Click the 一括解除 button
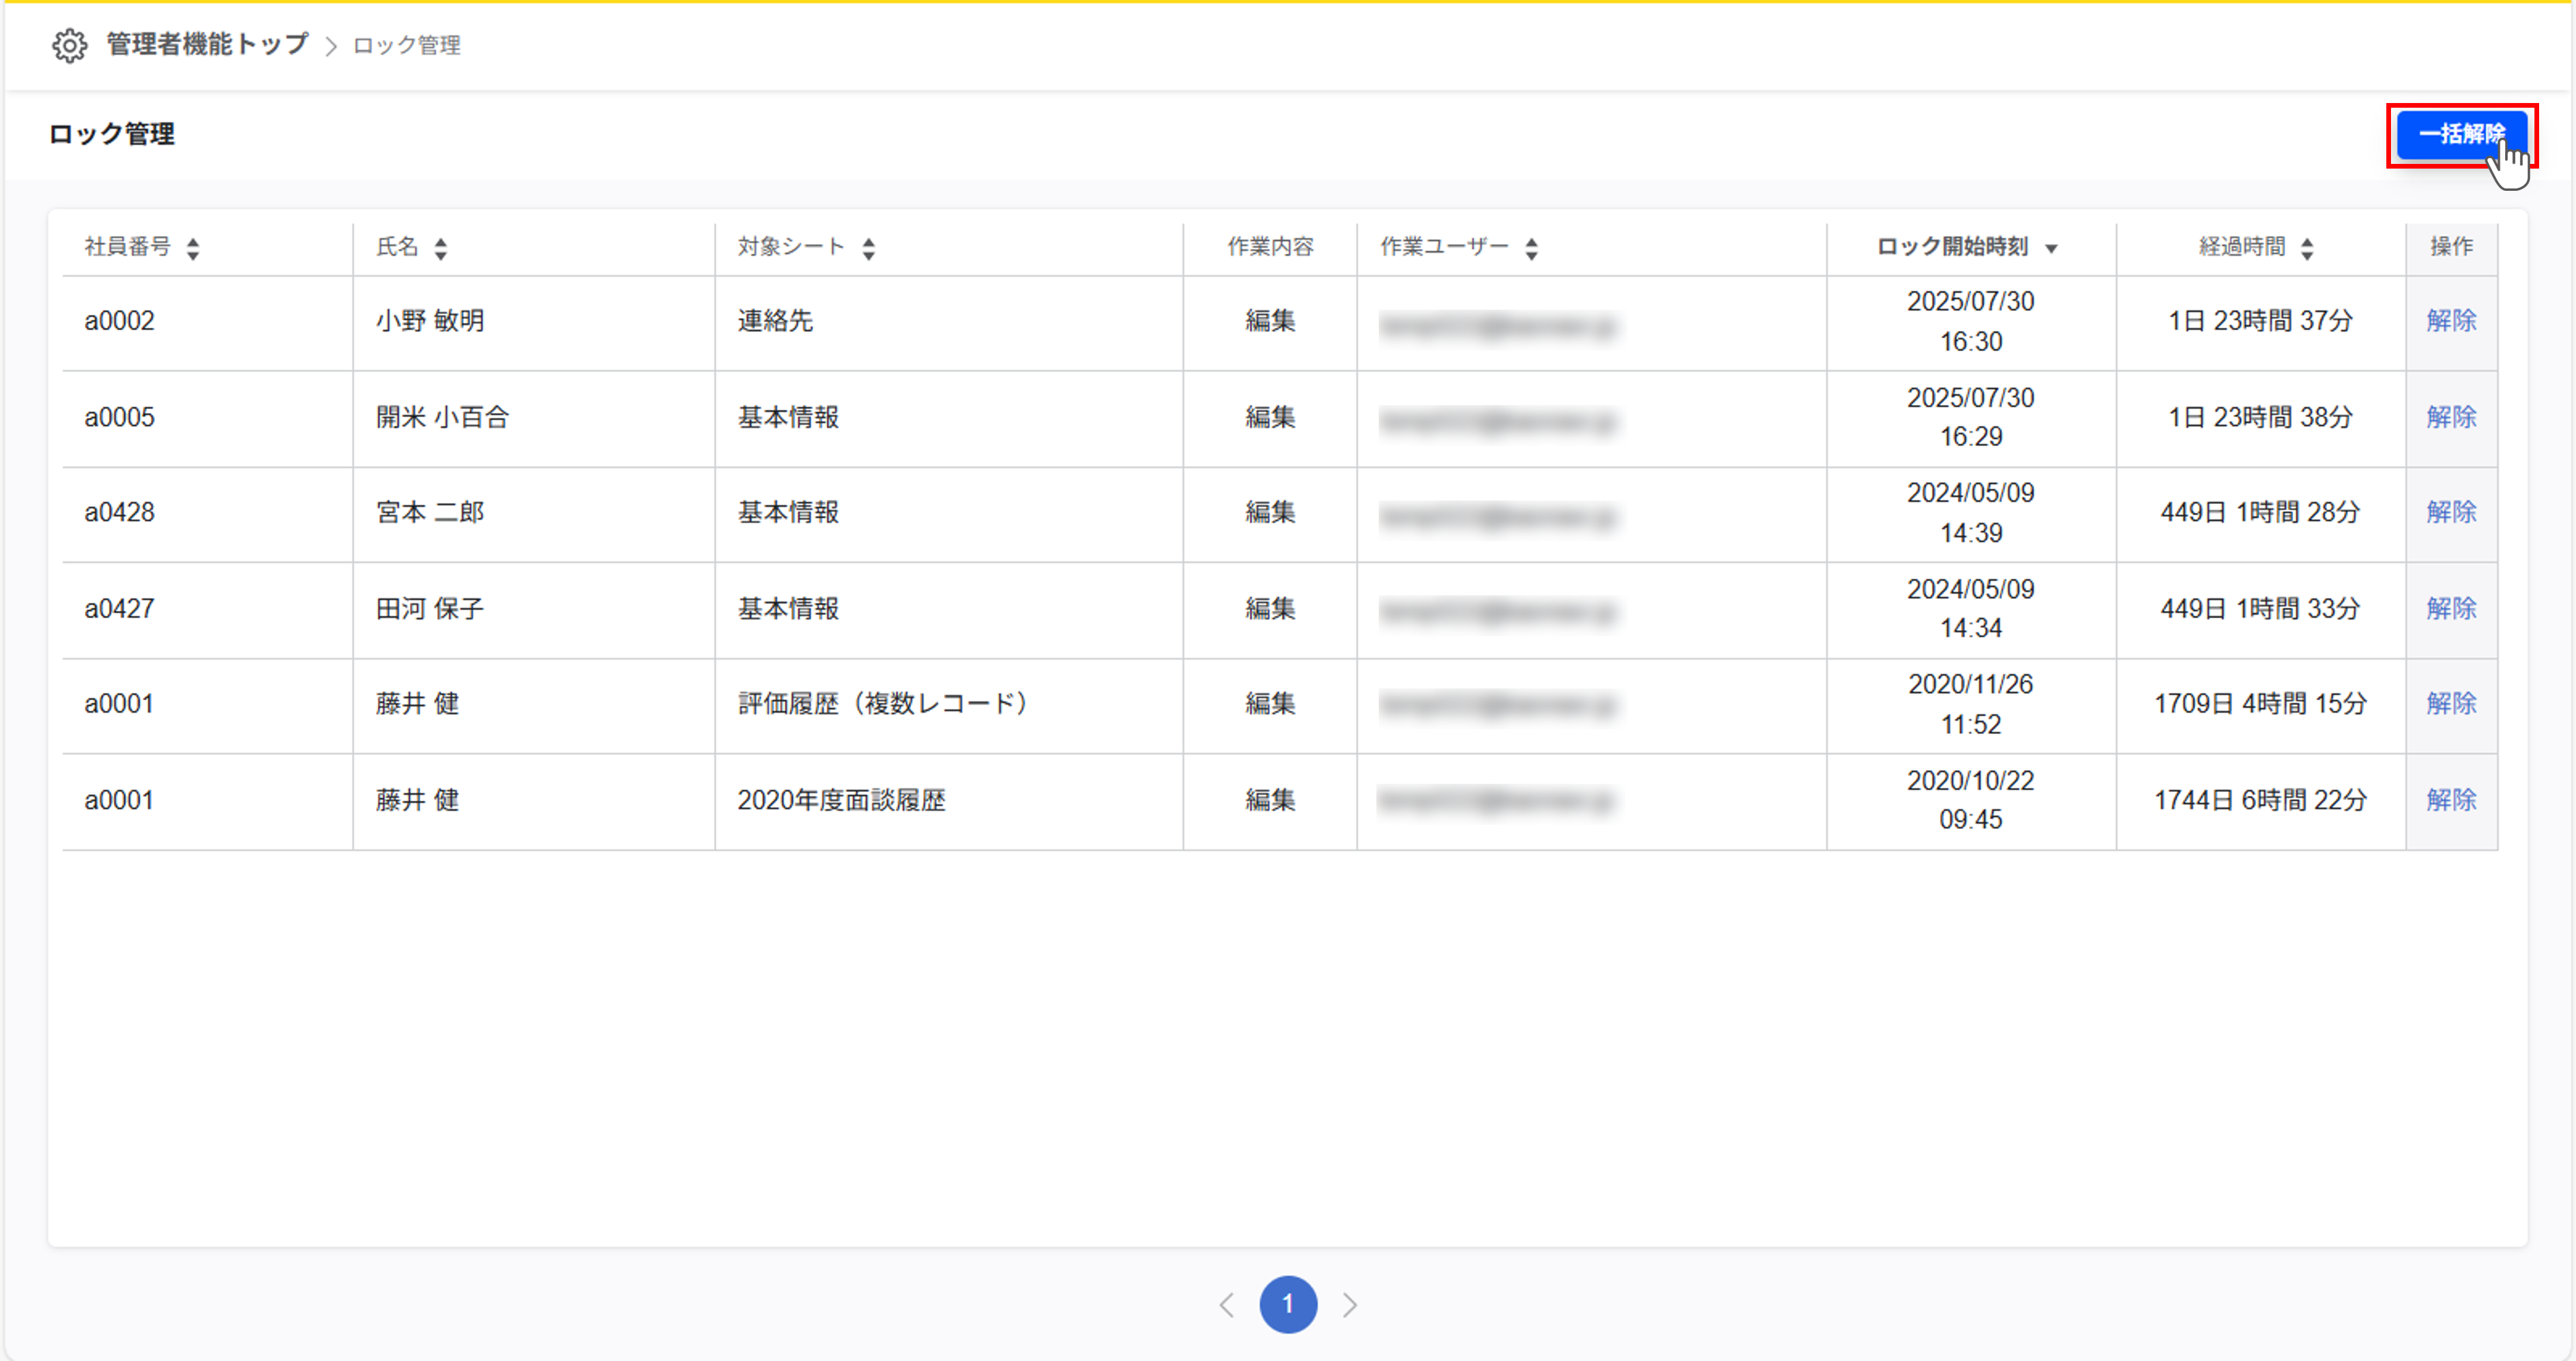Viewport: 2576px width, 1361px height. pyautogui.click(x=2460, y=134)
